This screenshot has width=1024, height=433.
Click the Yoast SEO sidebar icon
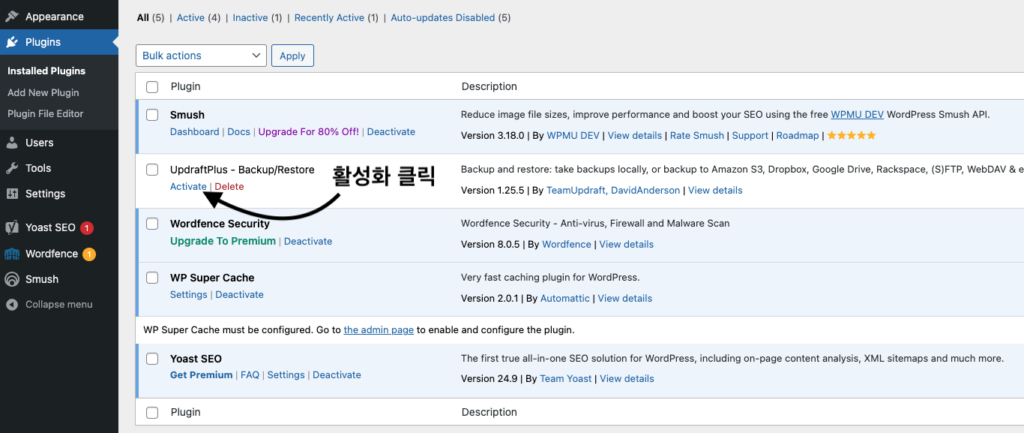[x=12, y=228]
